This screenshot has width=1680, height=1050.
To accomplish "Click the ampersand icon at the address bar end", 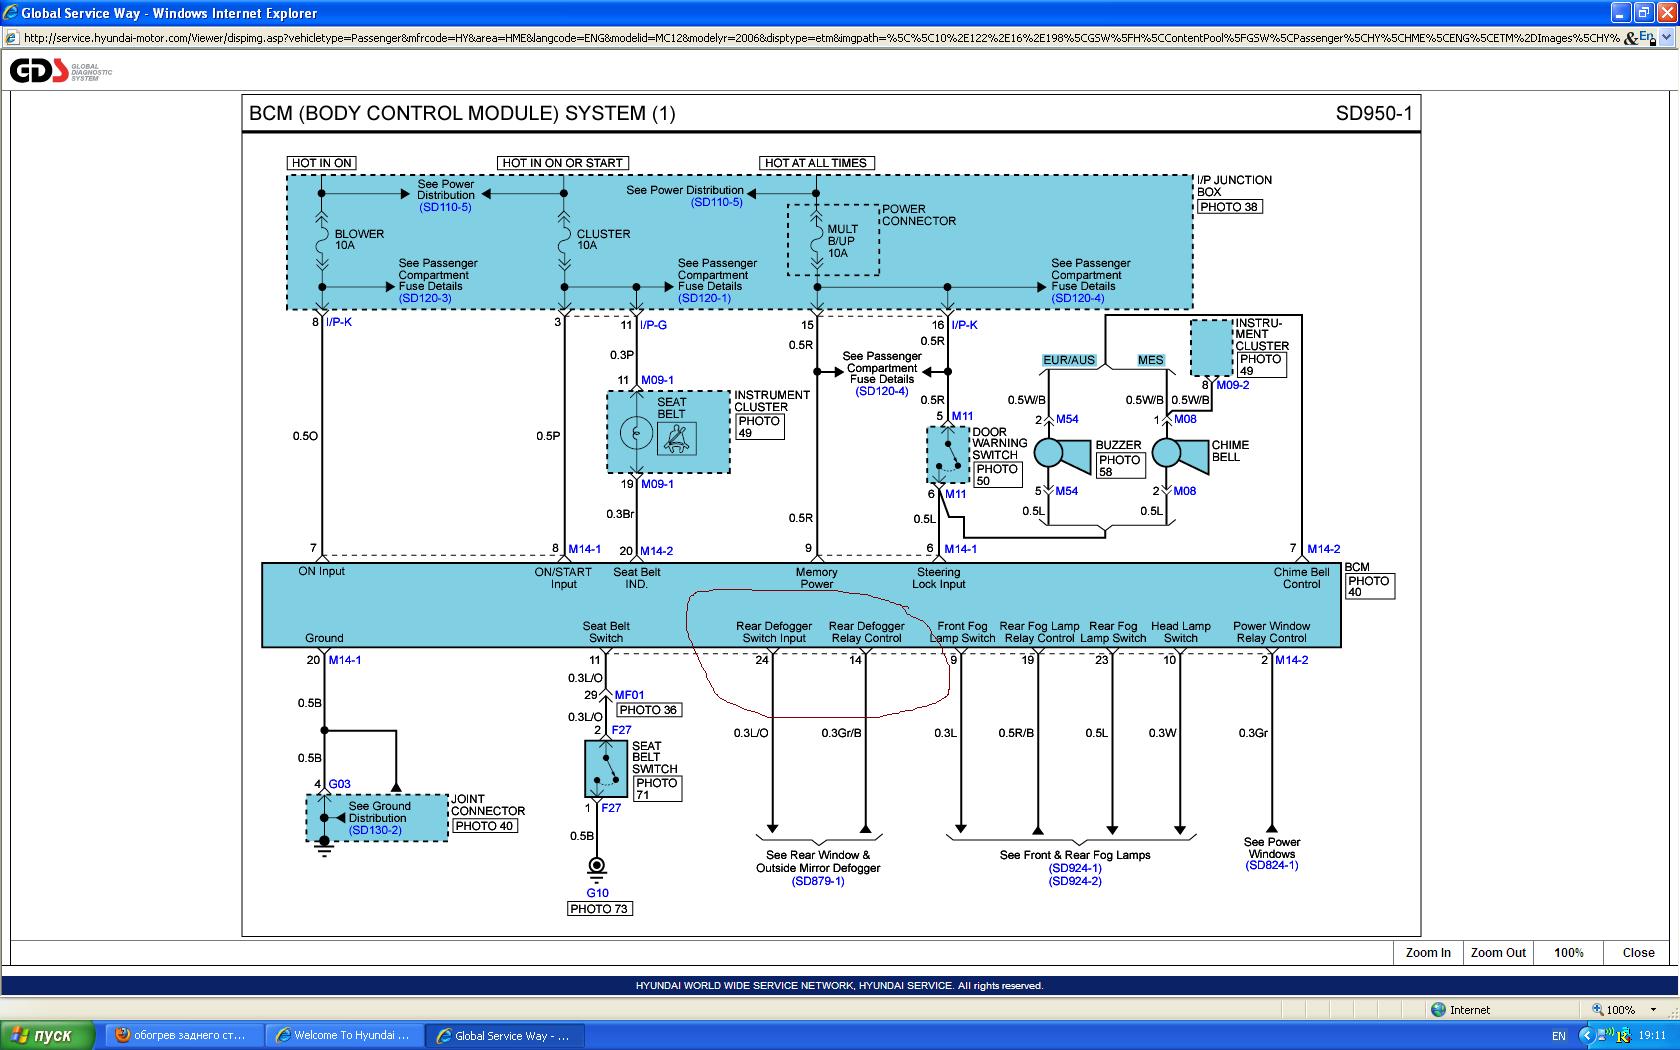I will click(1631, 38).
